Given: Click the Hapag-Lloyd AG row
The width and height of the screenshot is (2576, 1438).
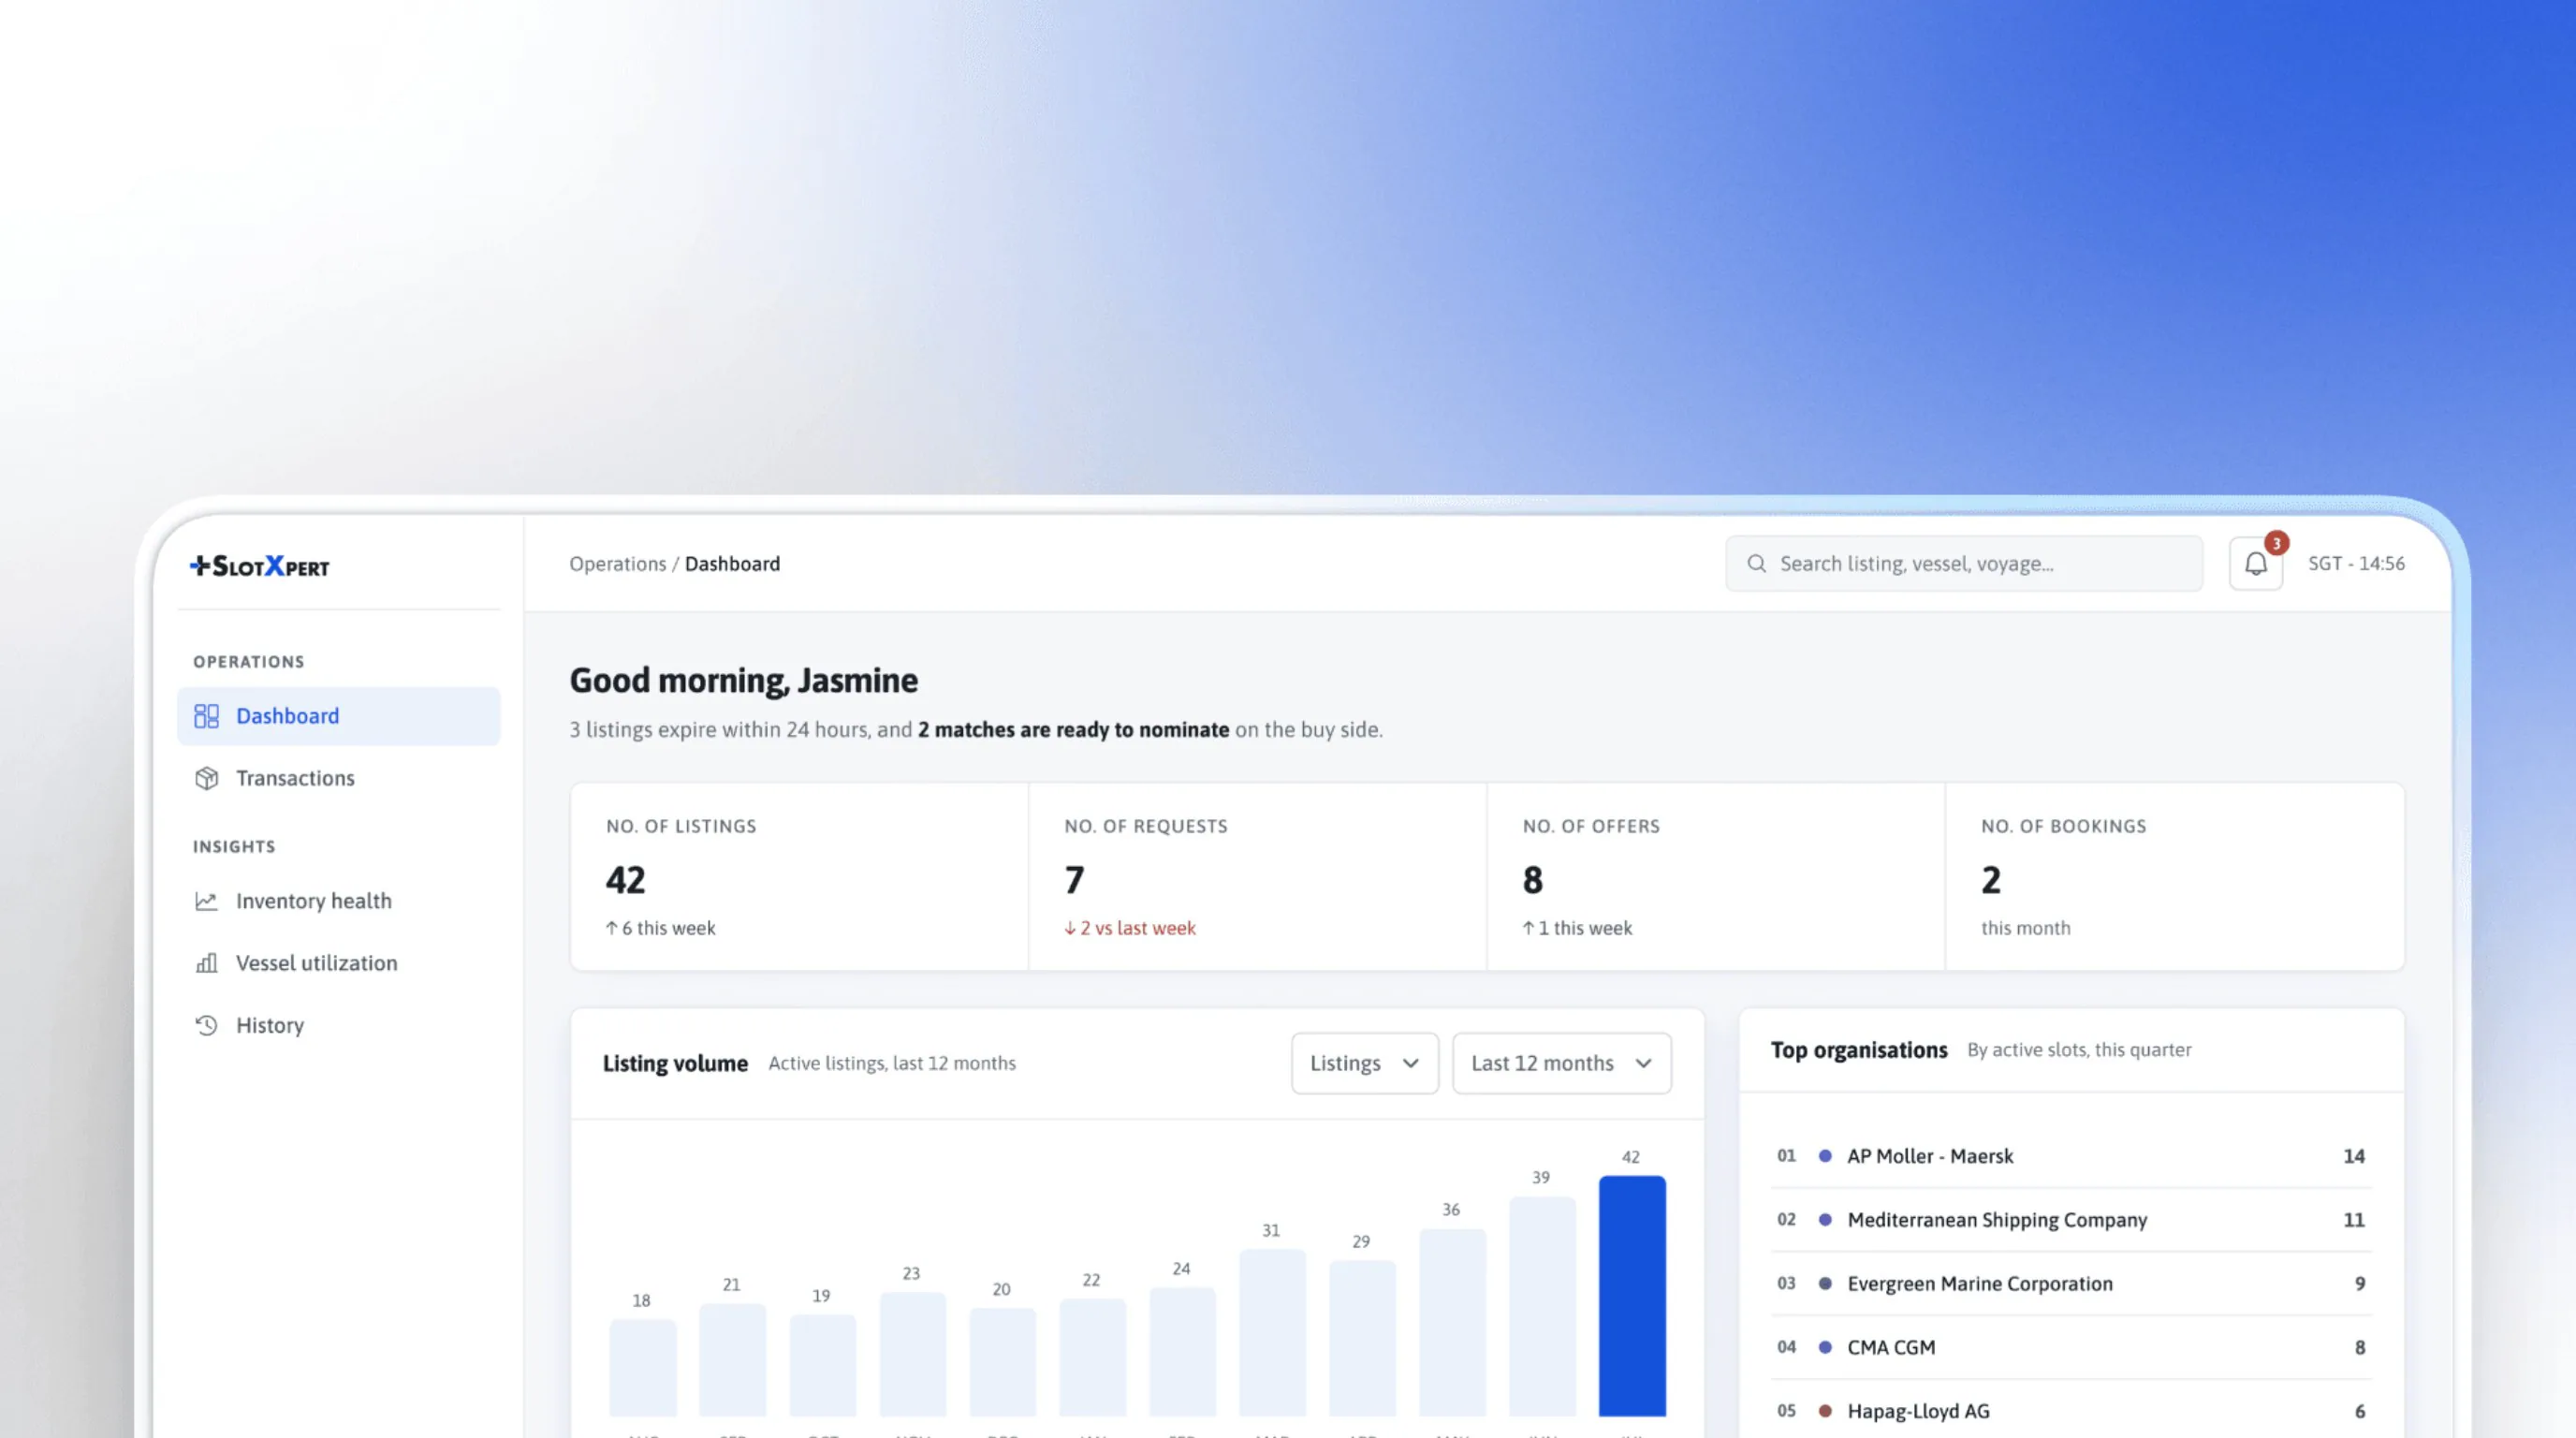Looking at the screenshot, I should click(x=2071, y=1411).
